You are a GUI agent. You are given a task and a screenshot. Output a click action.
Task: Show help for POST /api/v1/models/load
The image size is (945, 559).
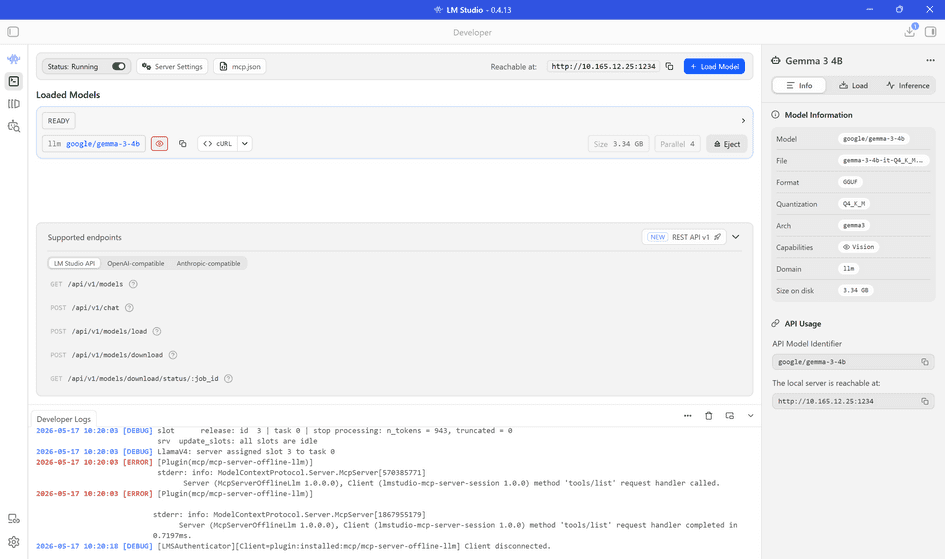157,331
